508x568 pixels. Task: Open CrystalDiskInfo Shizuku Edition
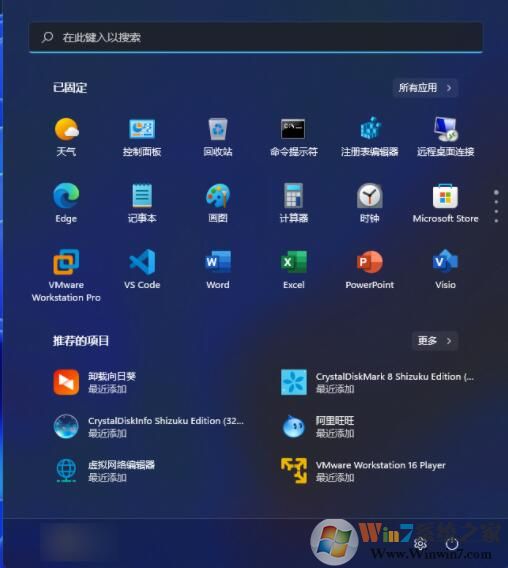click(150, 426)
